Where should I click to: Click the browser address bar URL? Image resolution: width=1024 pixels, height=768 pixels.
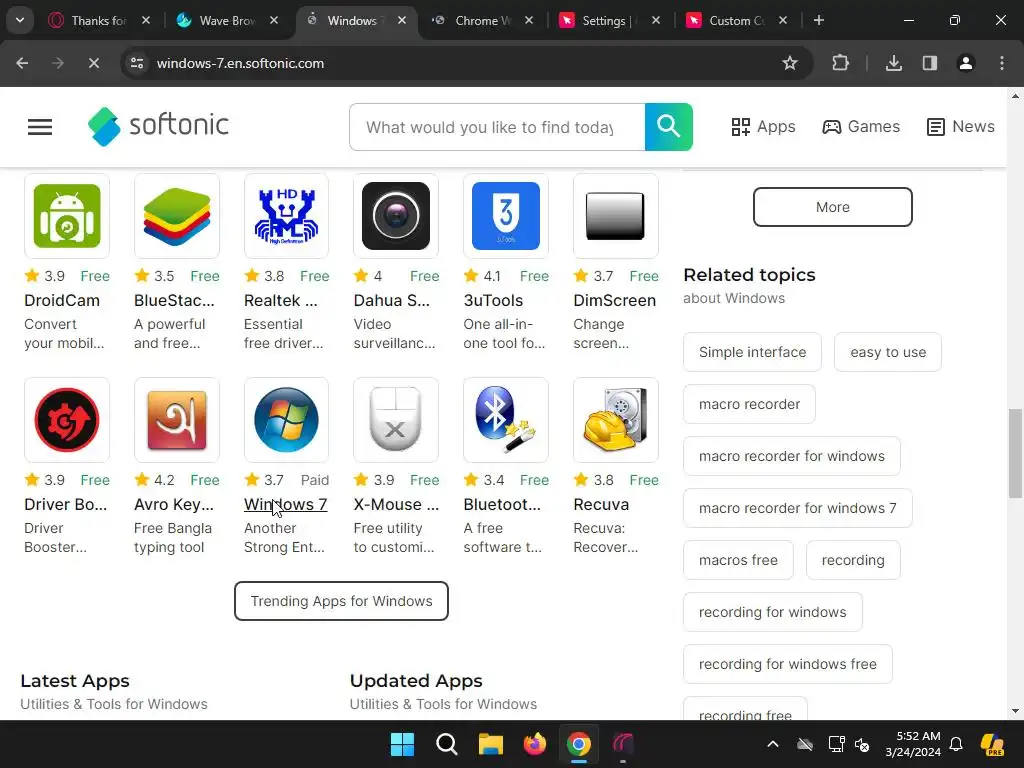click(240, 63)
